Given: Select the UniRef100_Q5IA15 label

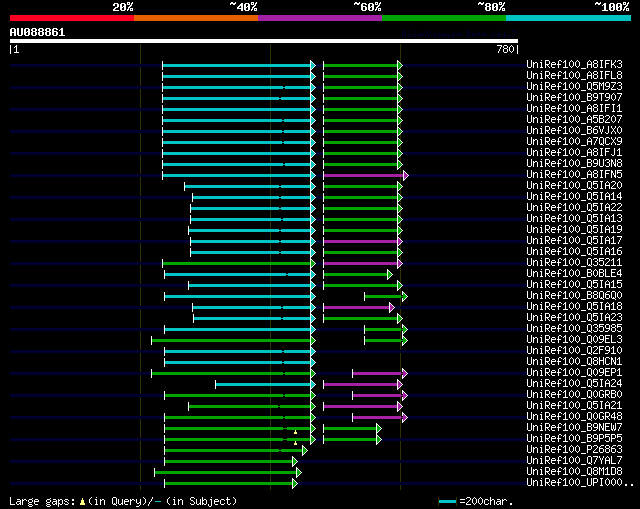Looking at the screenshot, I should [x=574, y=285].
